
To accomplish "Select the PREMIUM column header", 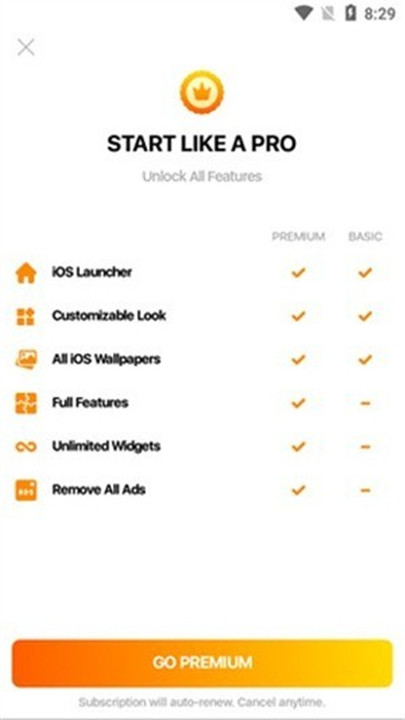I will pyautogui.click(x=298, y=236).
